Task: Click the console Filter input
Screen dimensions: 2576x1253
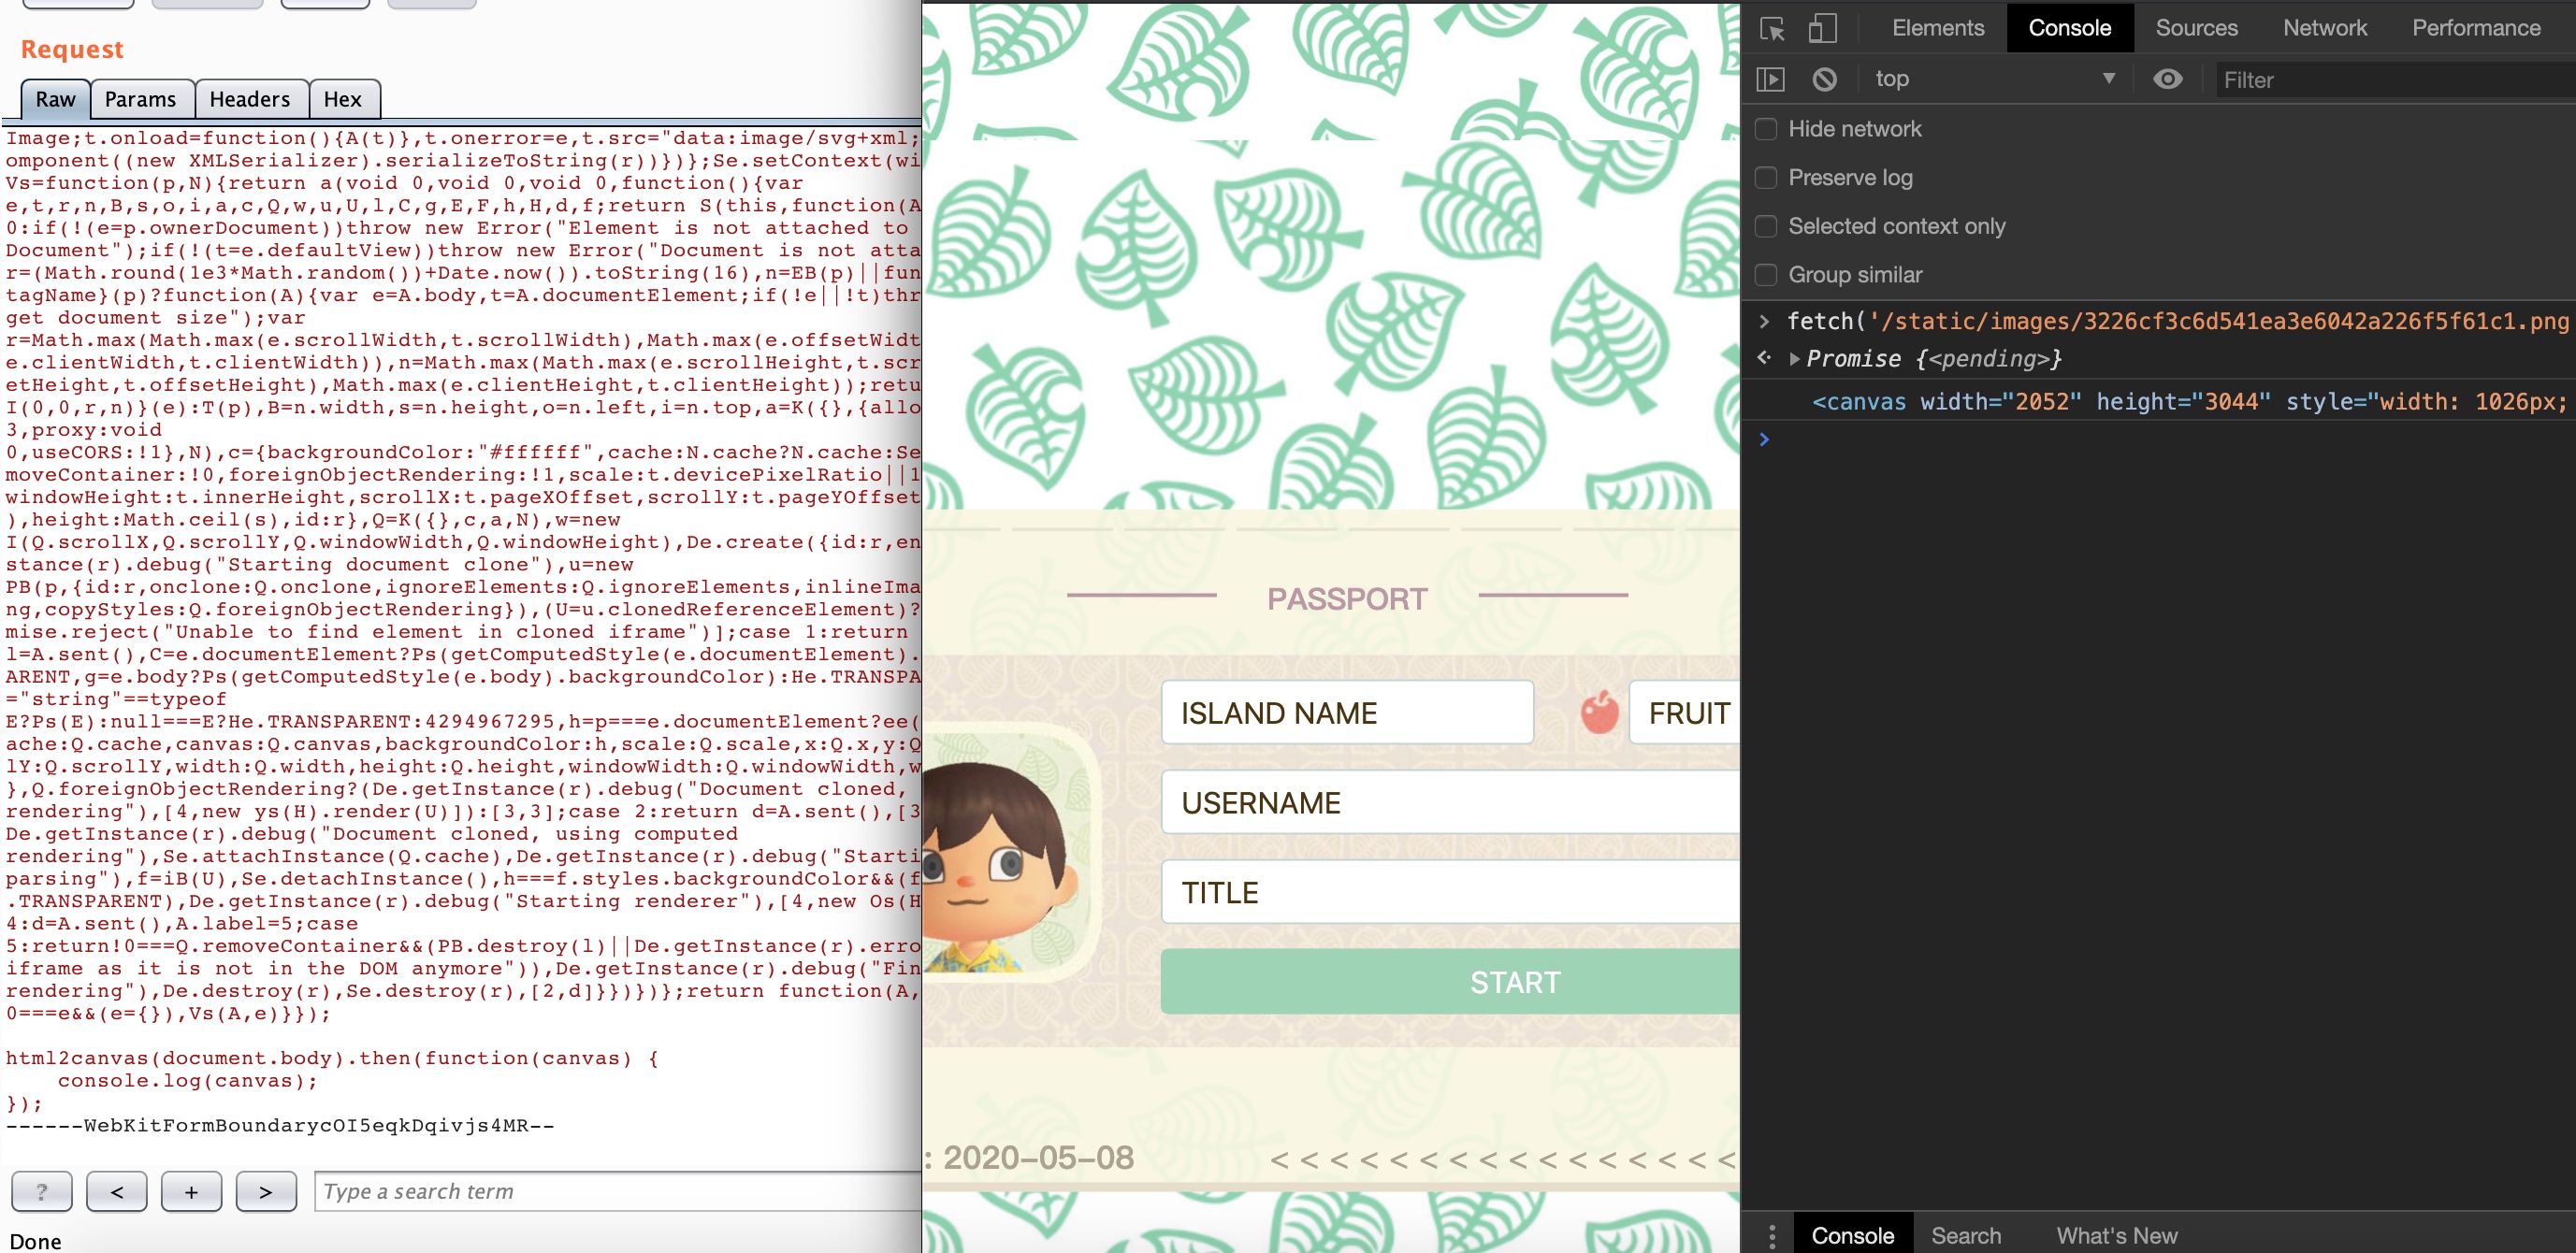Action: [x=2395, y=80]
